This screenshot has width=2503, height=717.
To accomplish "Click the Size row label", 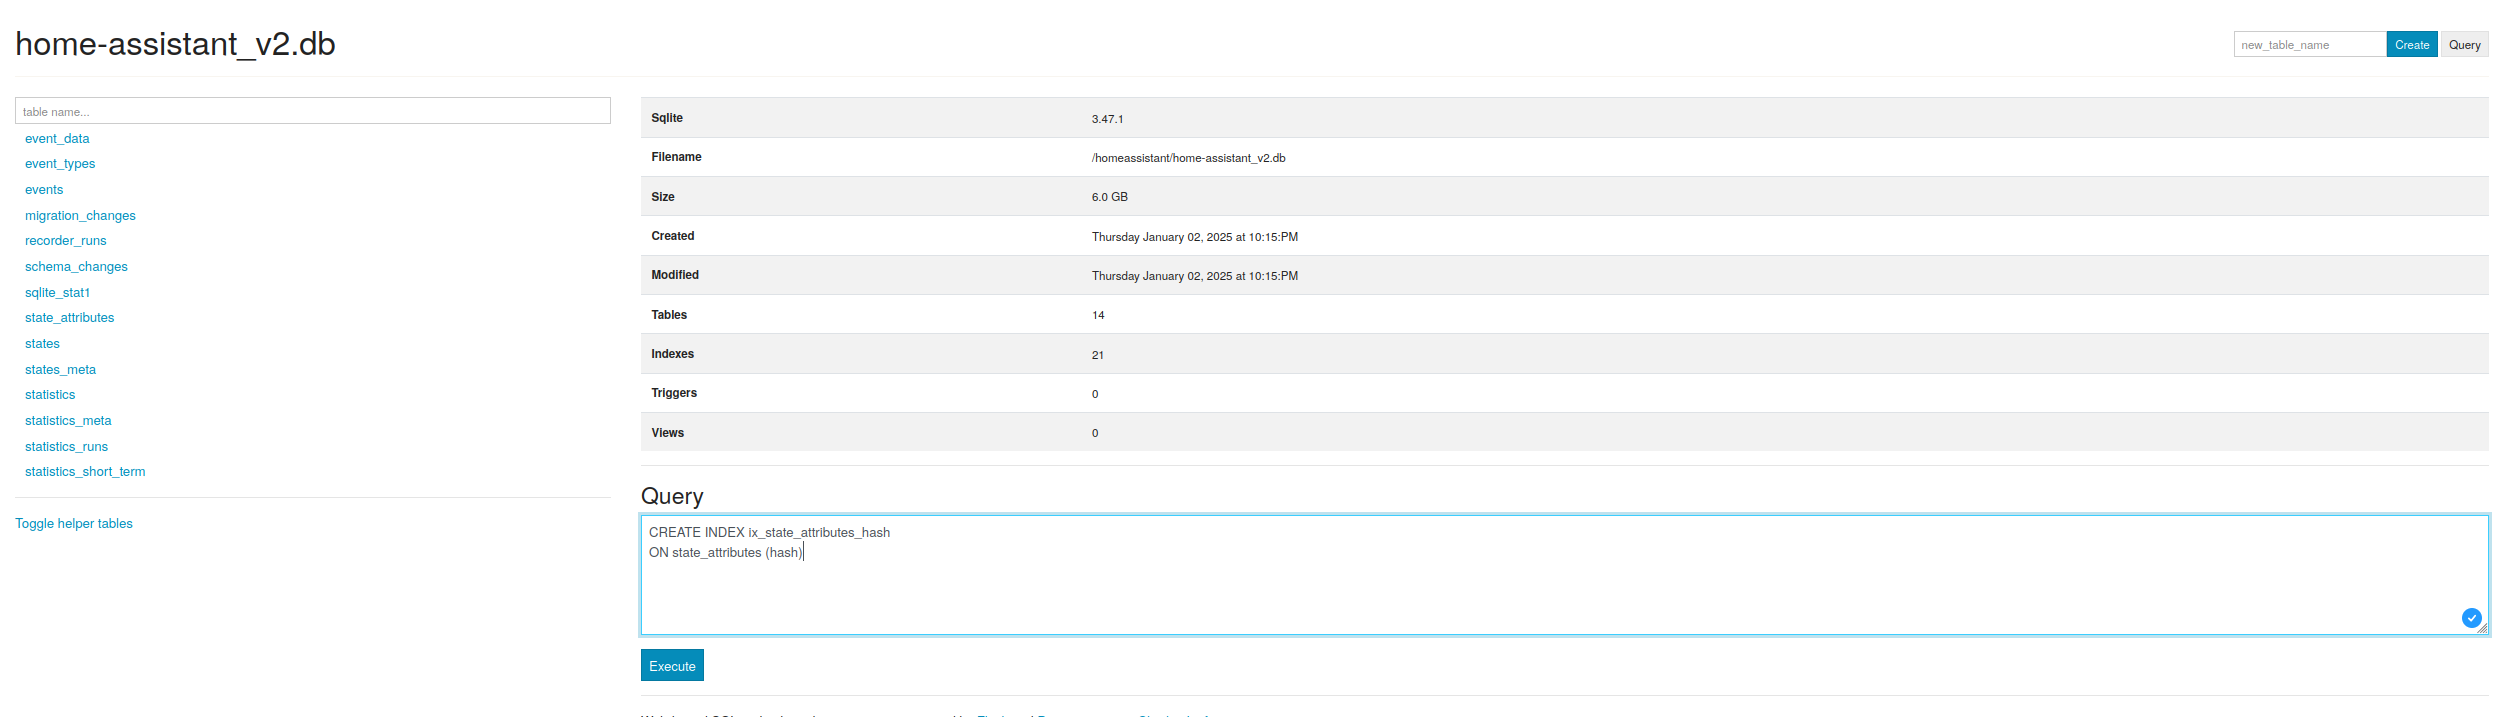I will [x=663, y=197].
